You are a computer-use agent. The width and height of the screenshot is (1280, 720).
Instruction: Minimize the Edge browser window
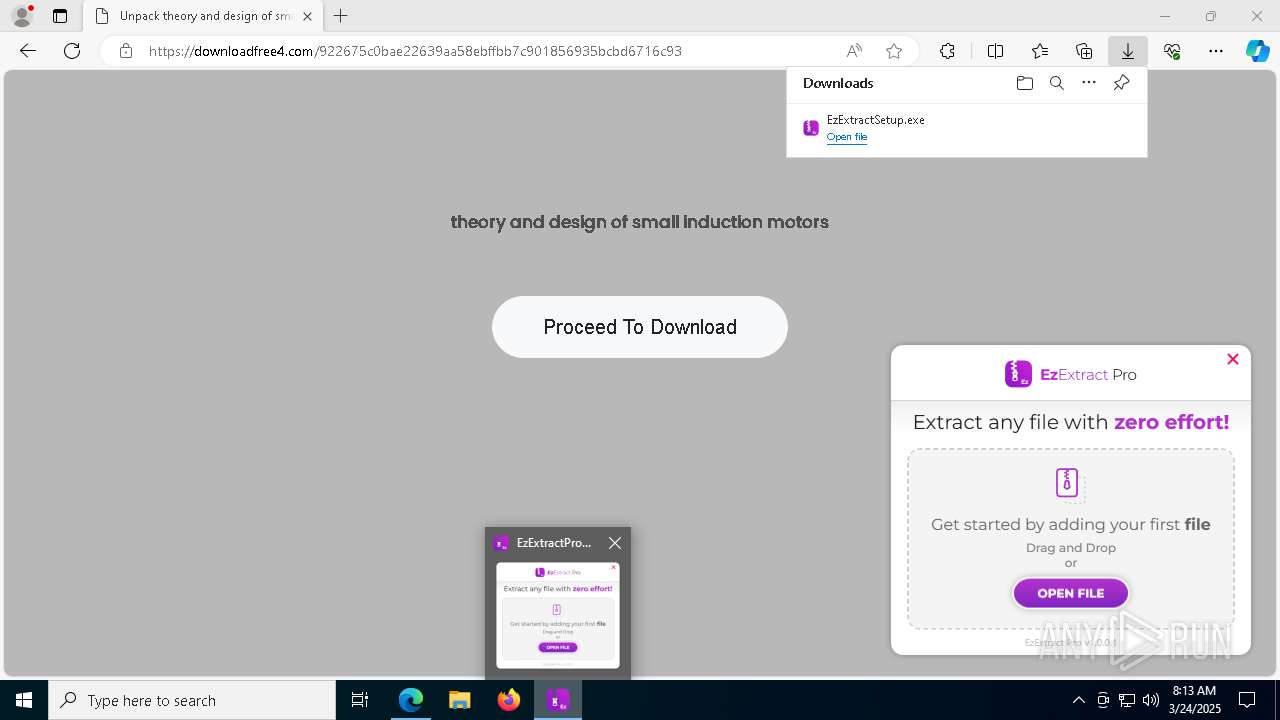[x=1165, y=16]
